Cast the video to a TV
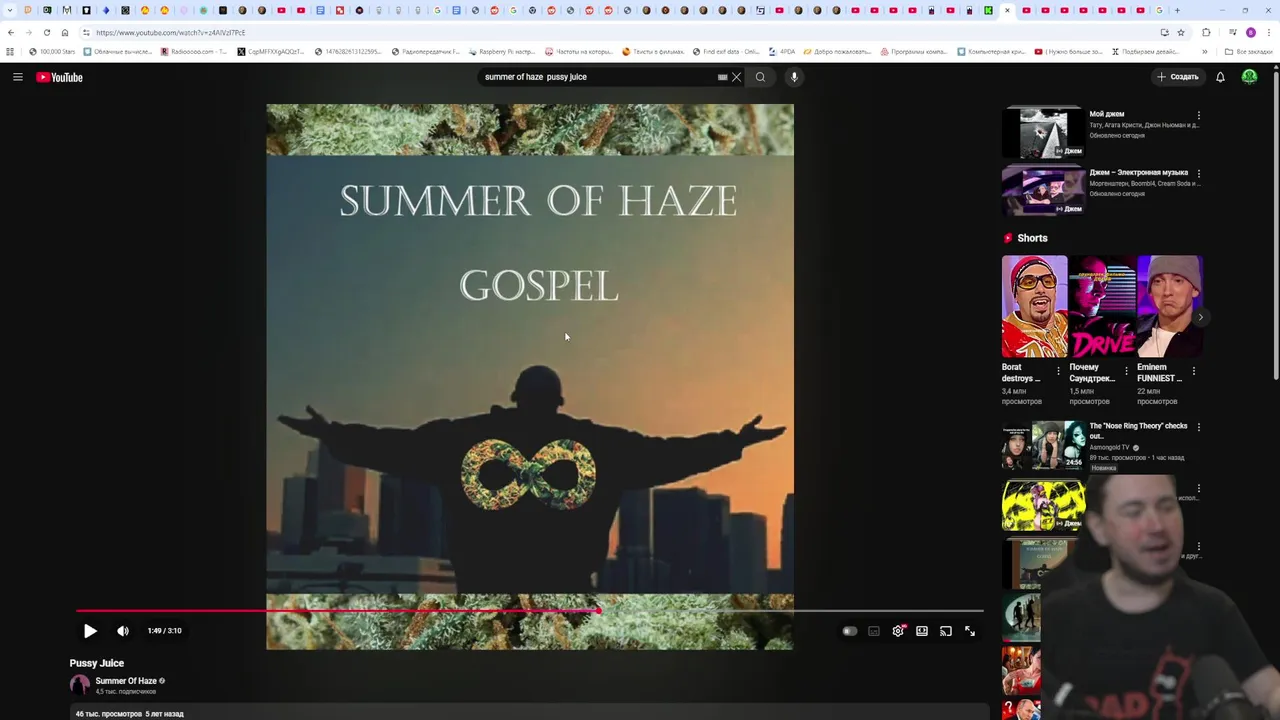Viewport: 1280px width, 720px height. [946, 631]
